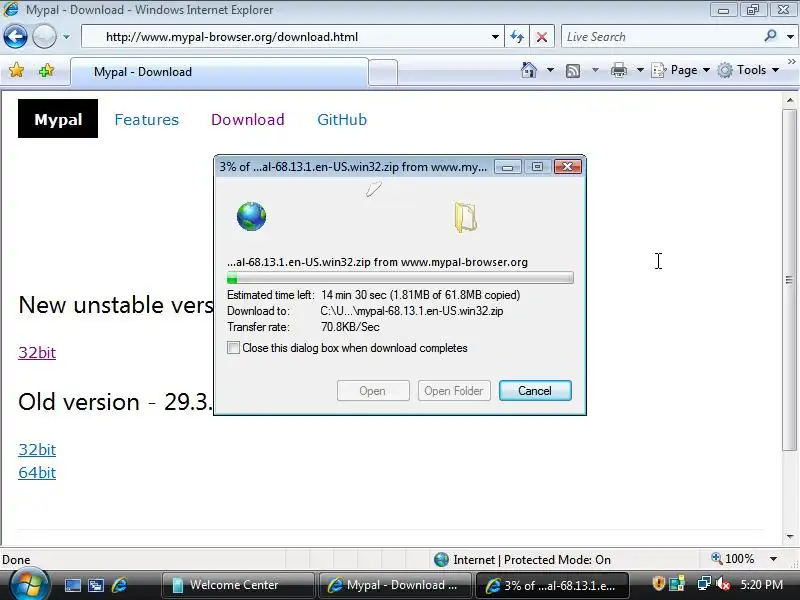Expand the Home button dropdown arrow
Image resolution: width=800 pixels, height=600 pixels.
551,70
